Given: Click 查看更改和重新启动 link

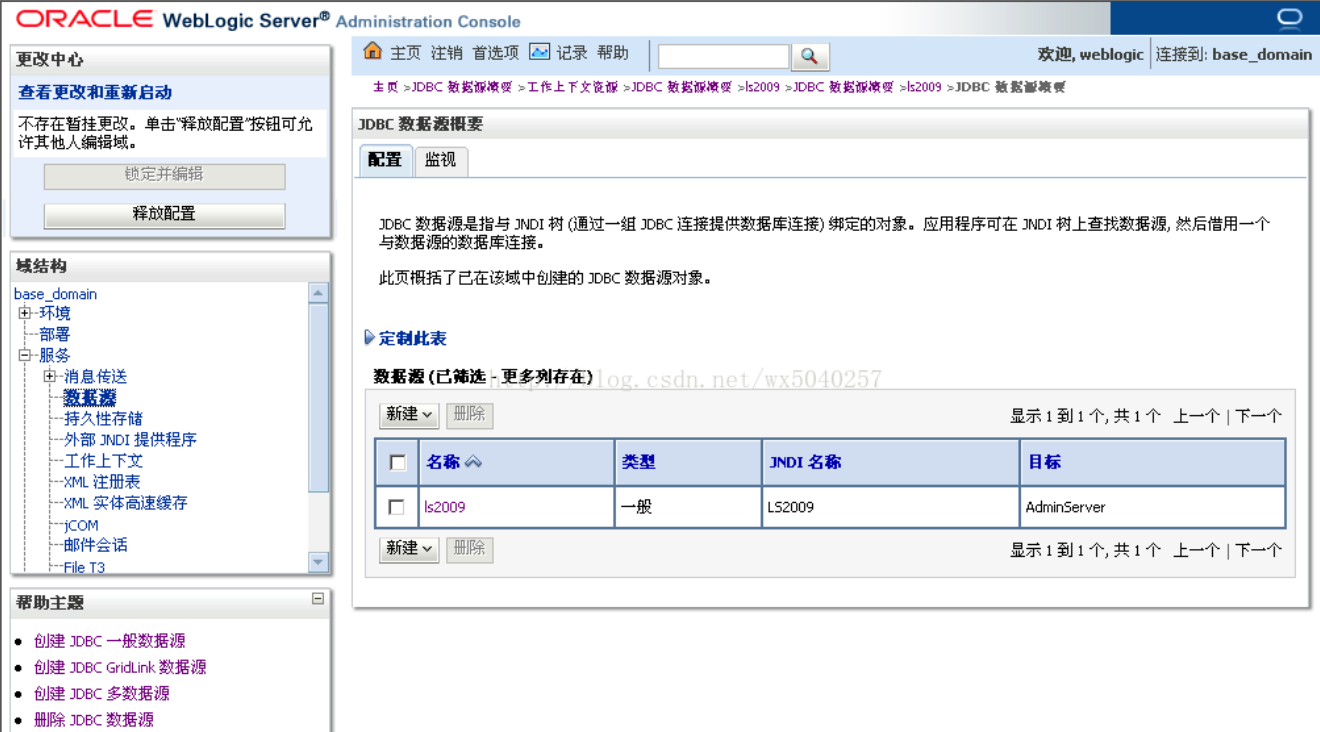Looking at the screenshot, I should 95,92.
